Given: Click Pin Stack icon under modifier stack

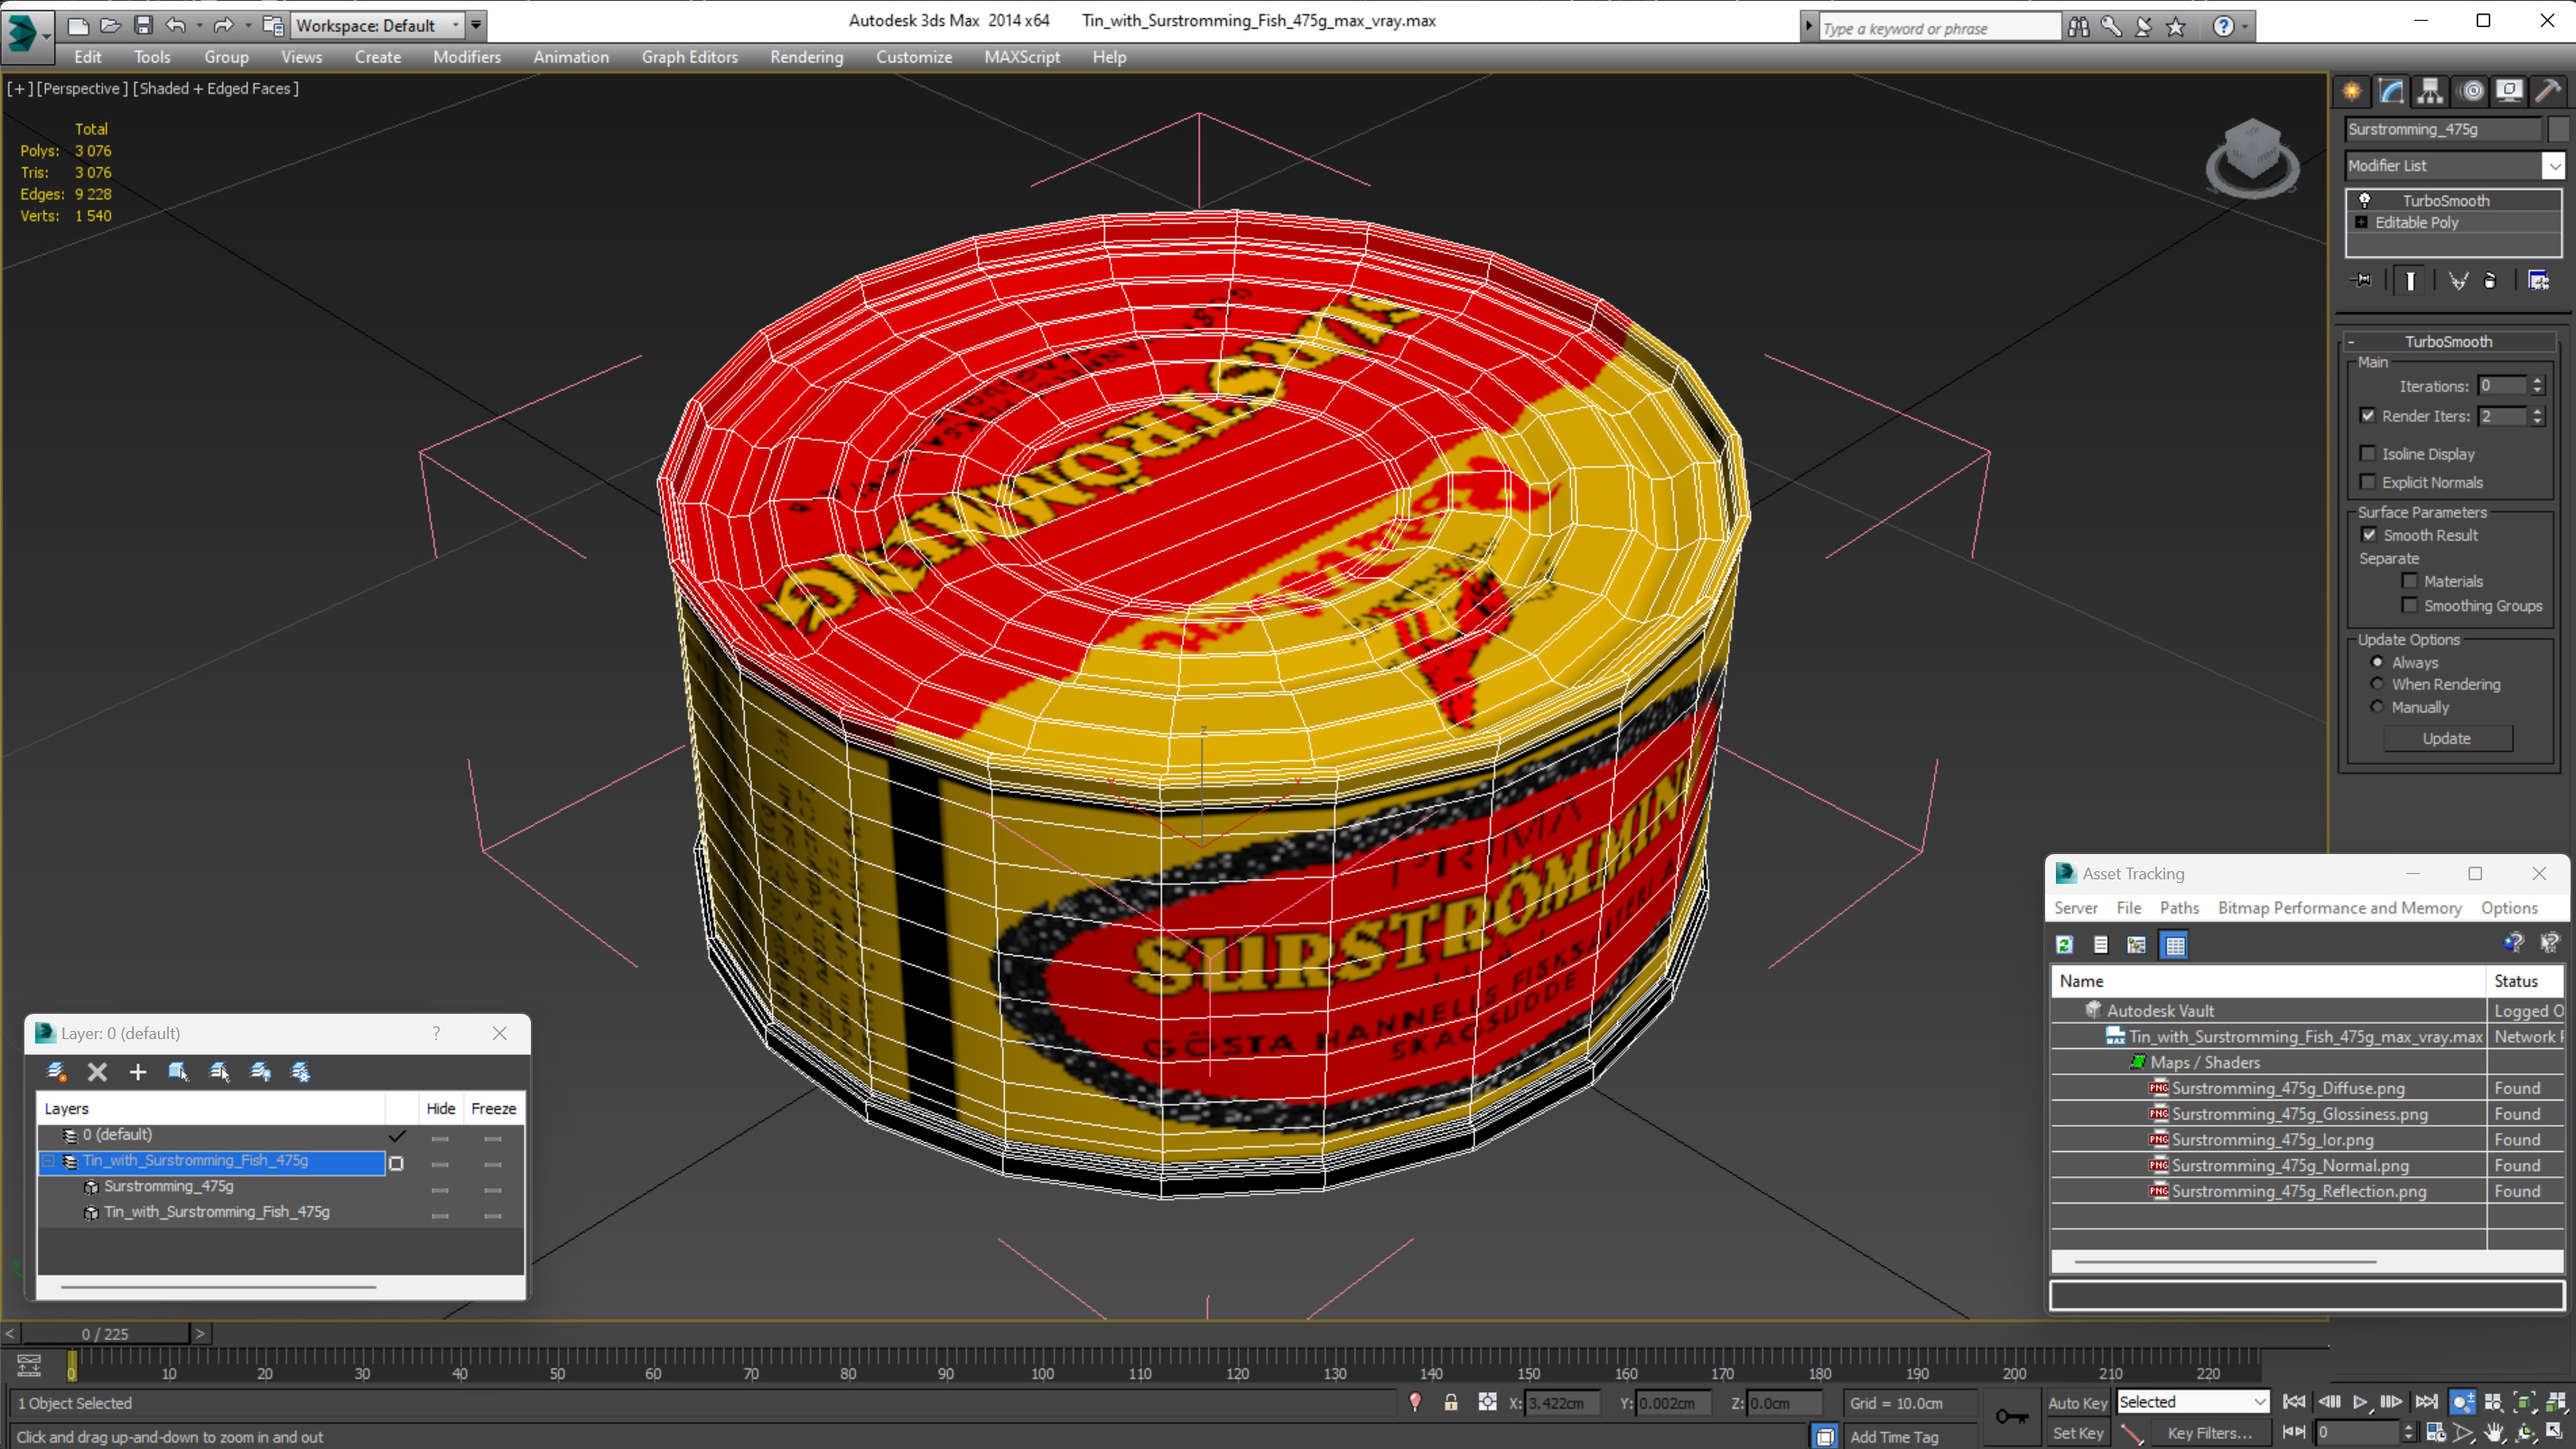Looking at the screenshot, I should click(2362, 280).
